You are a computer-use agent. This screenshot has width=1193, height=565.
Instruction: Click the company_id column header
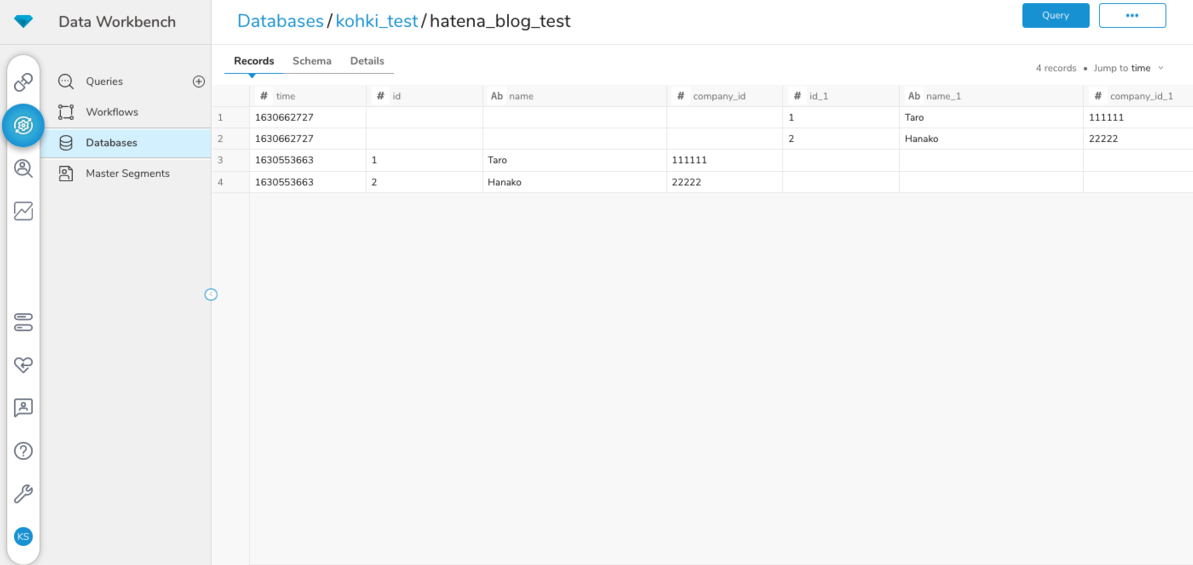tap(719, 96)
